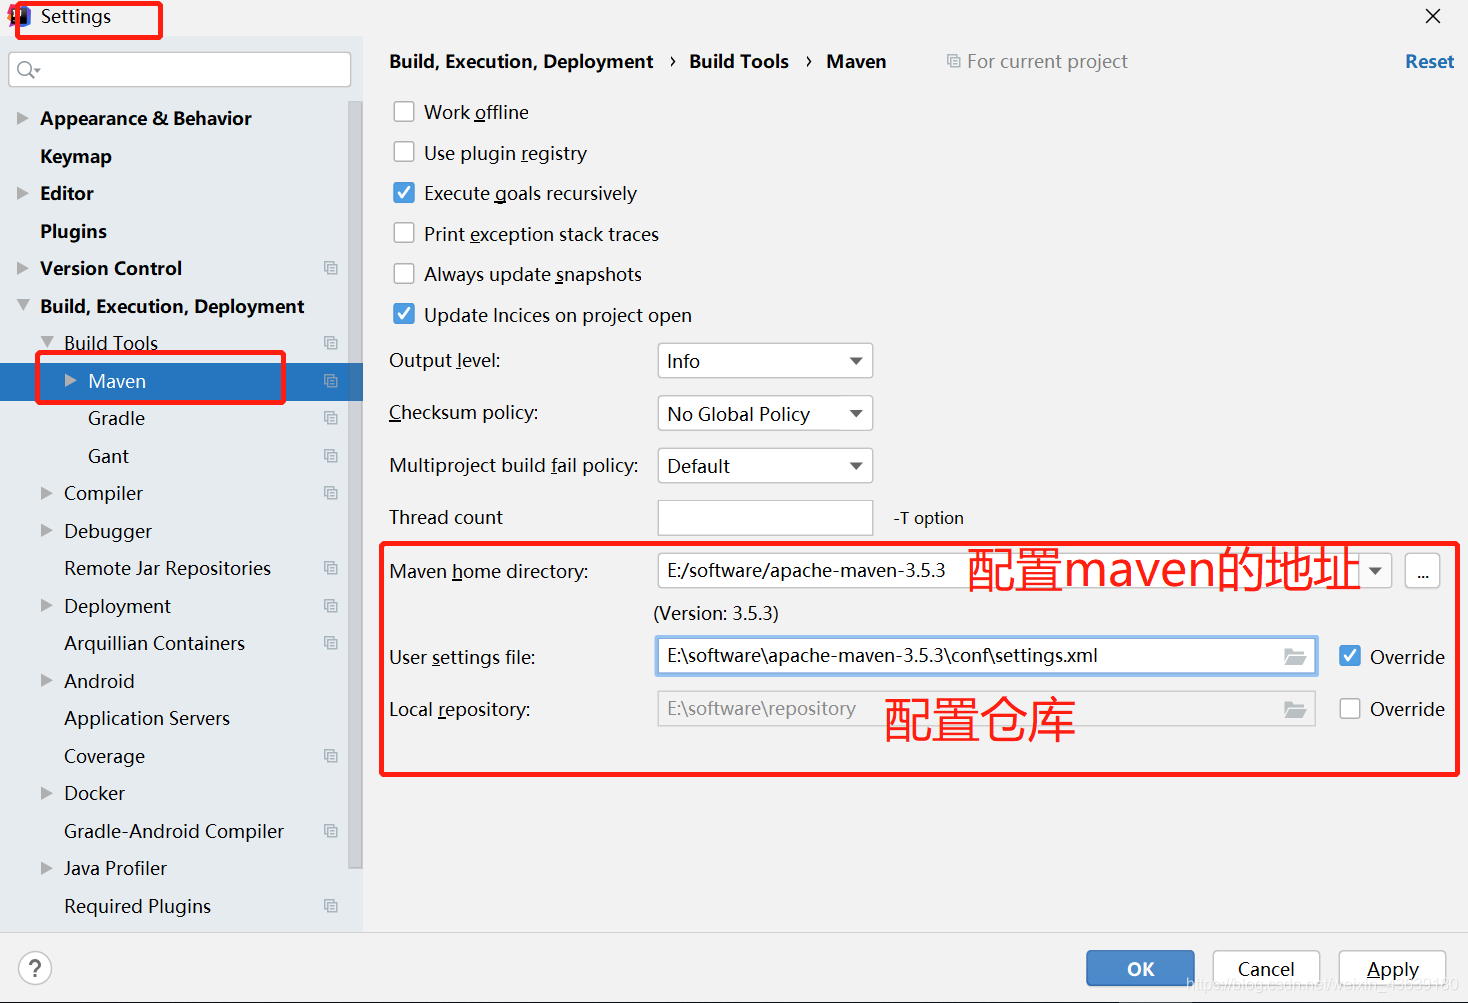Open the help question mark button

[35, 968]
